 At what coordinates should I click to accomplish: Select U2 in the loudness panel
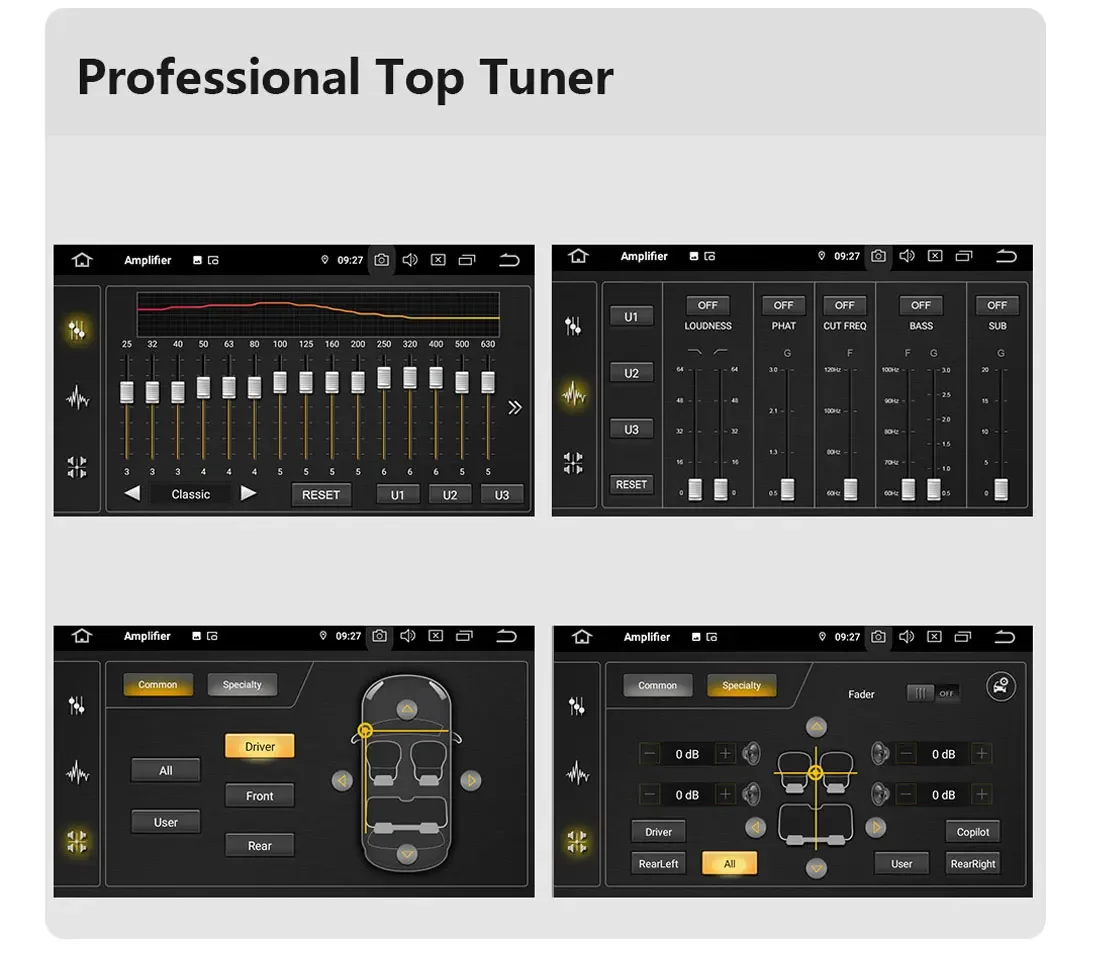[x=631, y=373]
